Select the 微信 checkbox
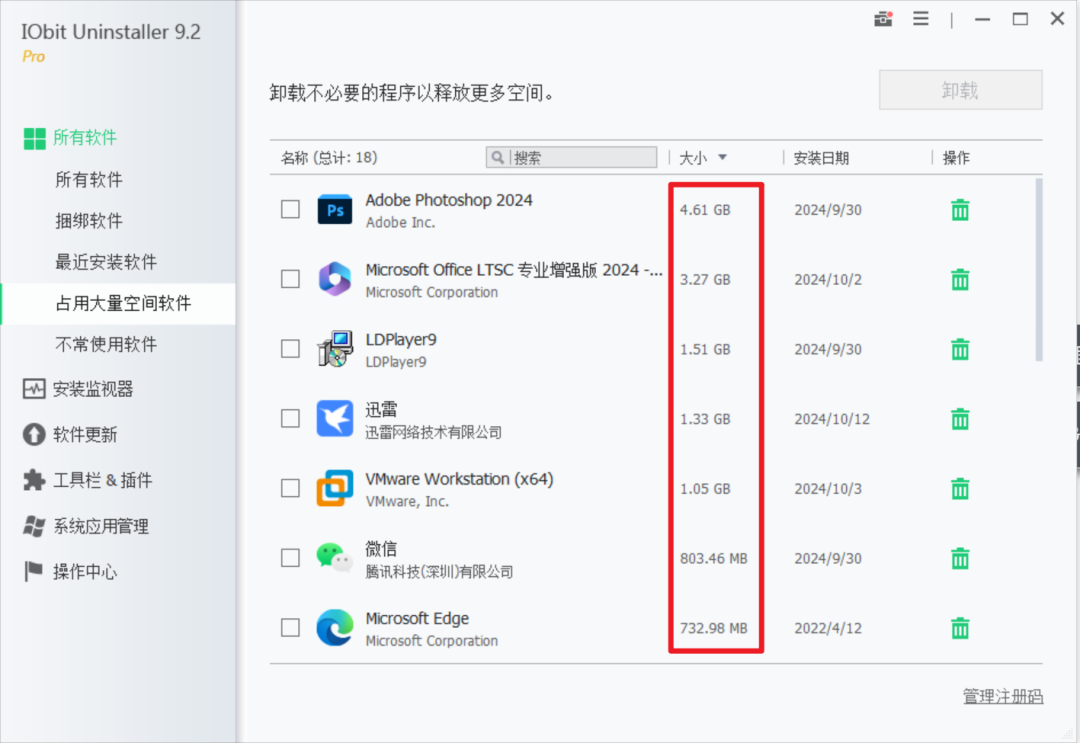1080x743 pixels. (291, 558)
